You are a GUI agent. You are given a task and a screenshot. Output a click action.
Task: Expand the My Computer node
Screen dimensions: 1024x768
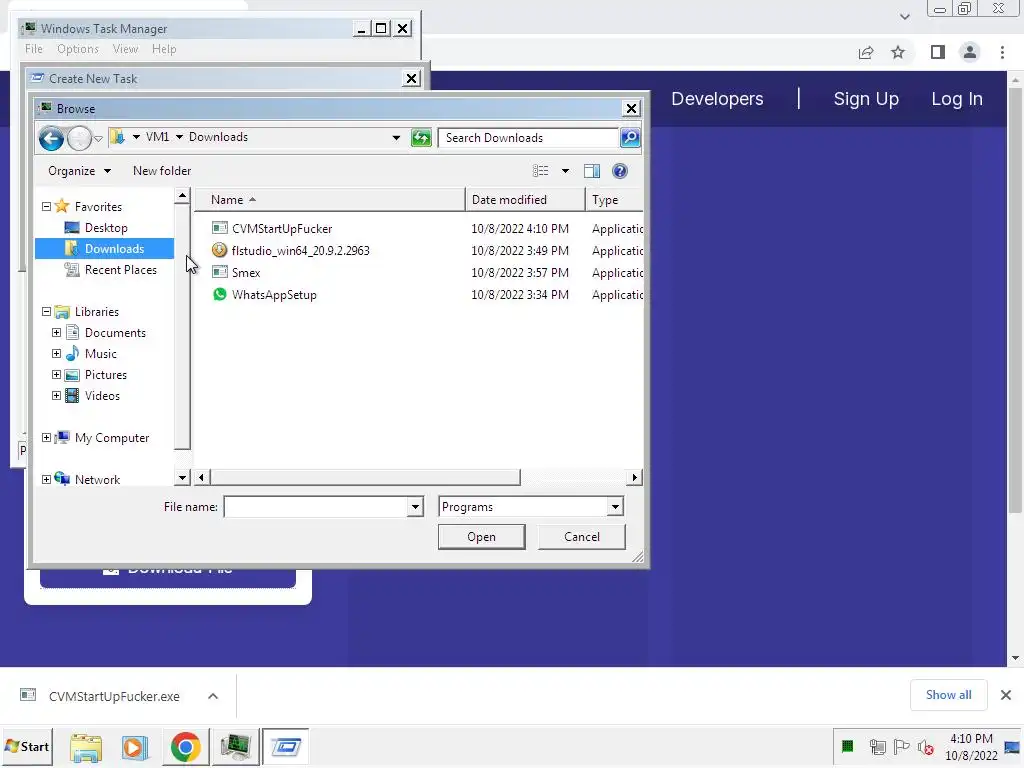(x=46, y=438)
